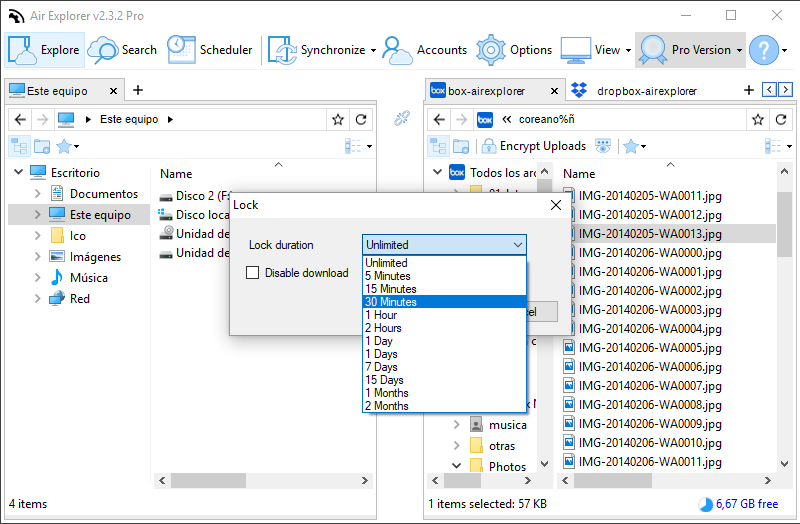The height and width of the screenshot is (524, 800).
Task: Add left pane location to favorites
Action: [x=338, y=119]
